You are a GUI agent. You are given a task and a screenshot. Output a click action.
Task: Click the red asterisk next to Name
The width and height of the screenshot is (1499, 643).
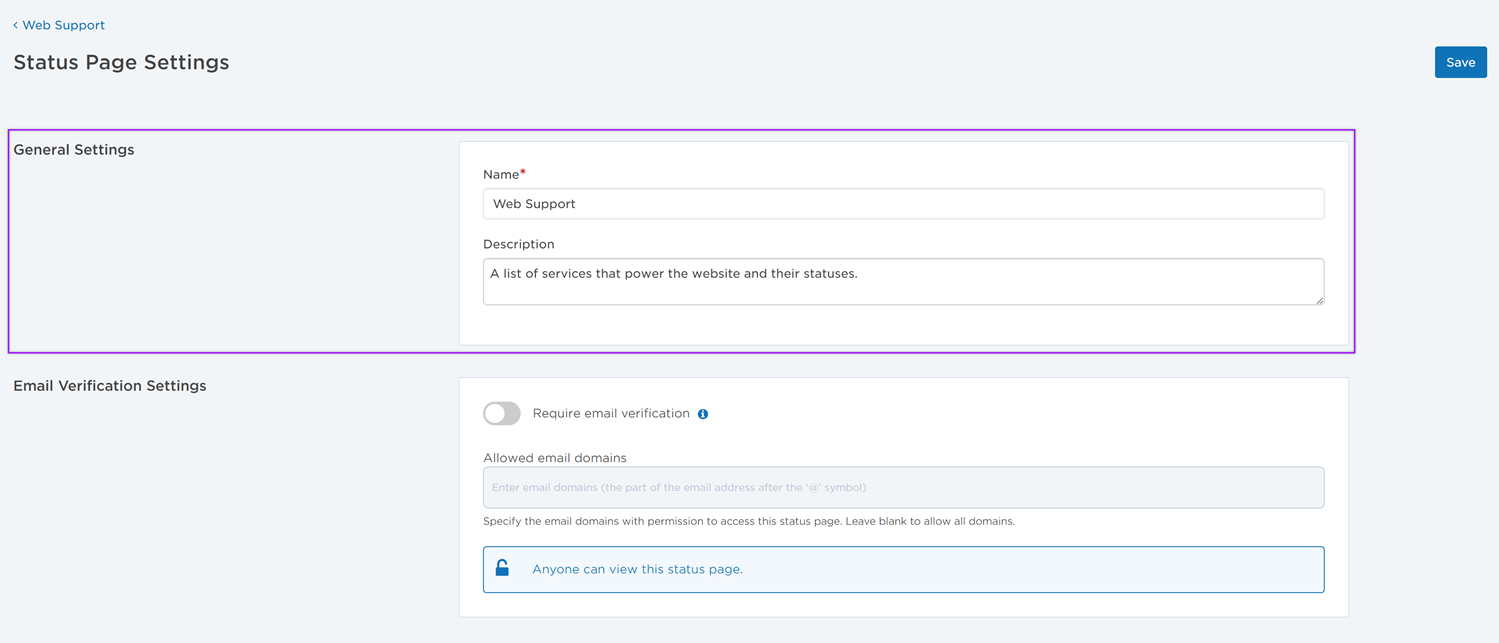coord(523,173)
